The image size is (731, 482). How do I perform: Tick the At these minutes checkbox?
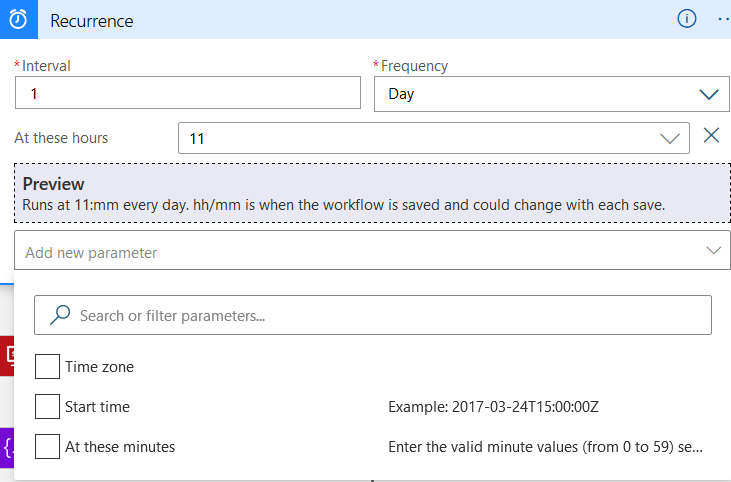(47, 447)
